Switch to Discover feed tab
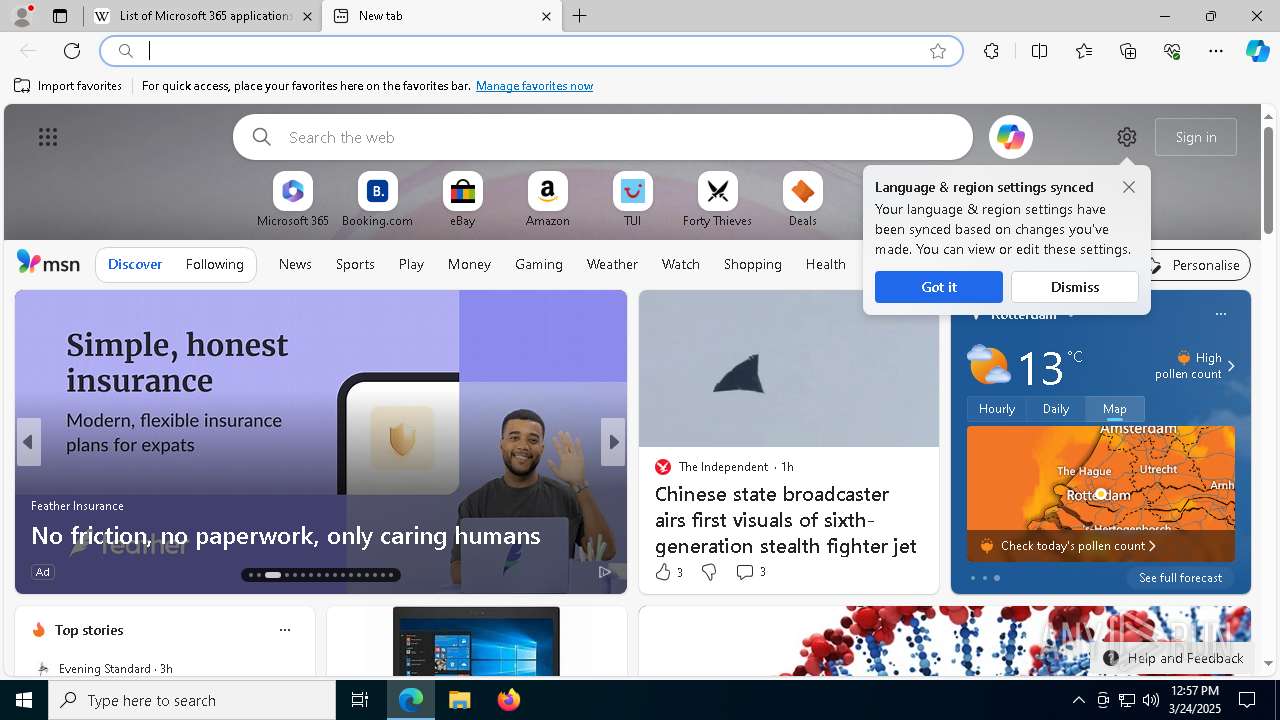The height and width of the screenshot is (720, 1280). [x=135, y=264]
